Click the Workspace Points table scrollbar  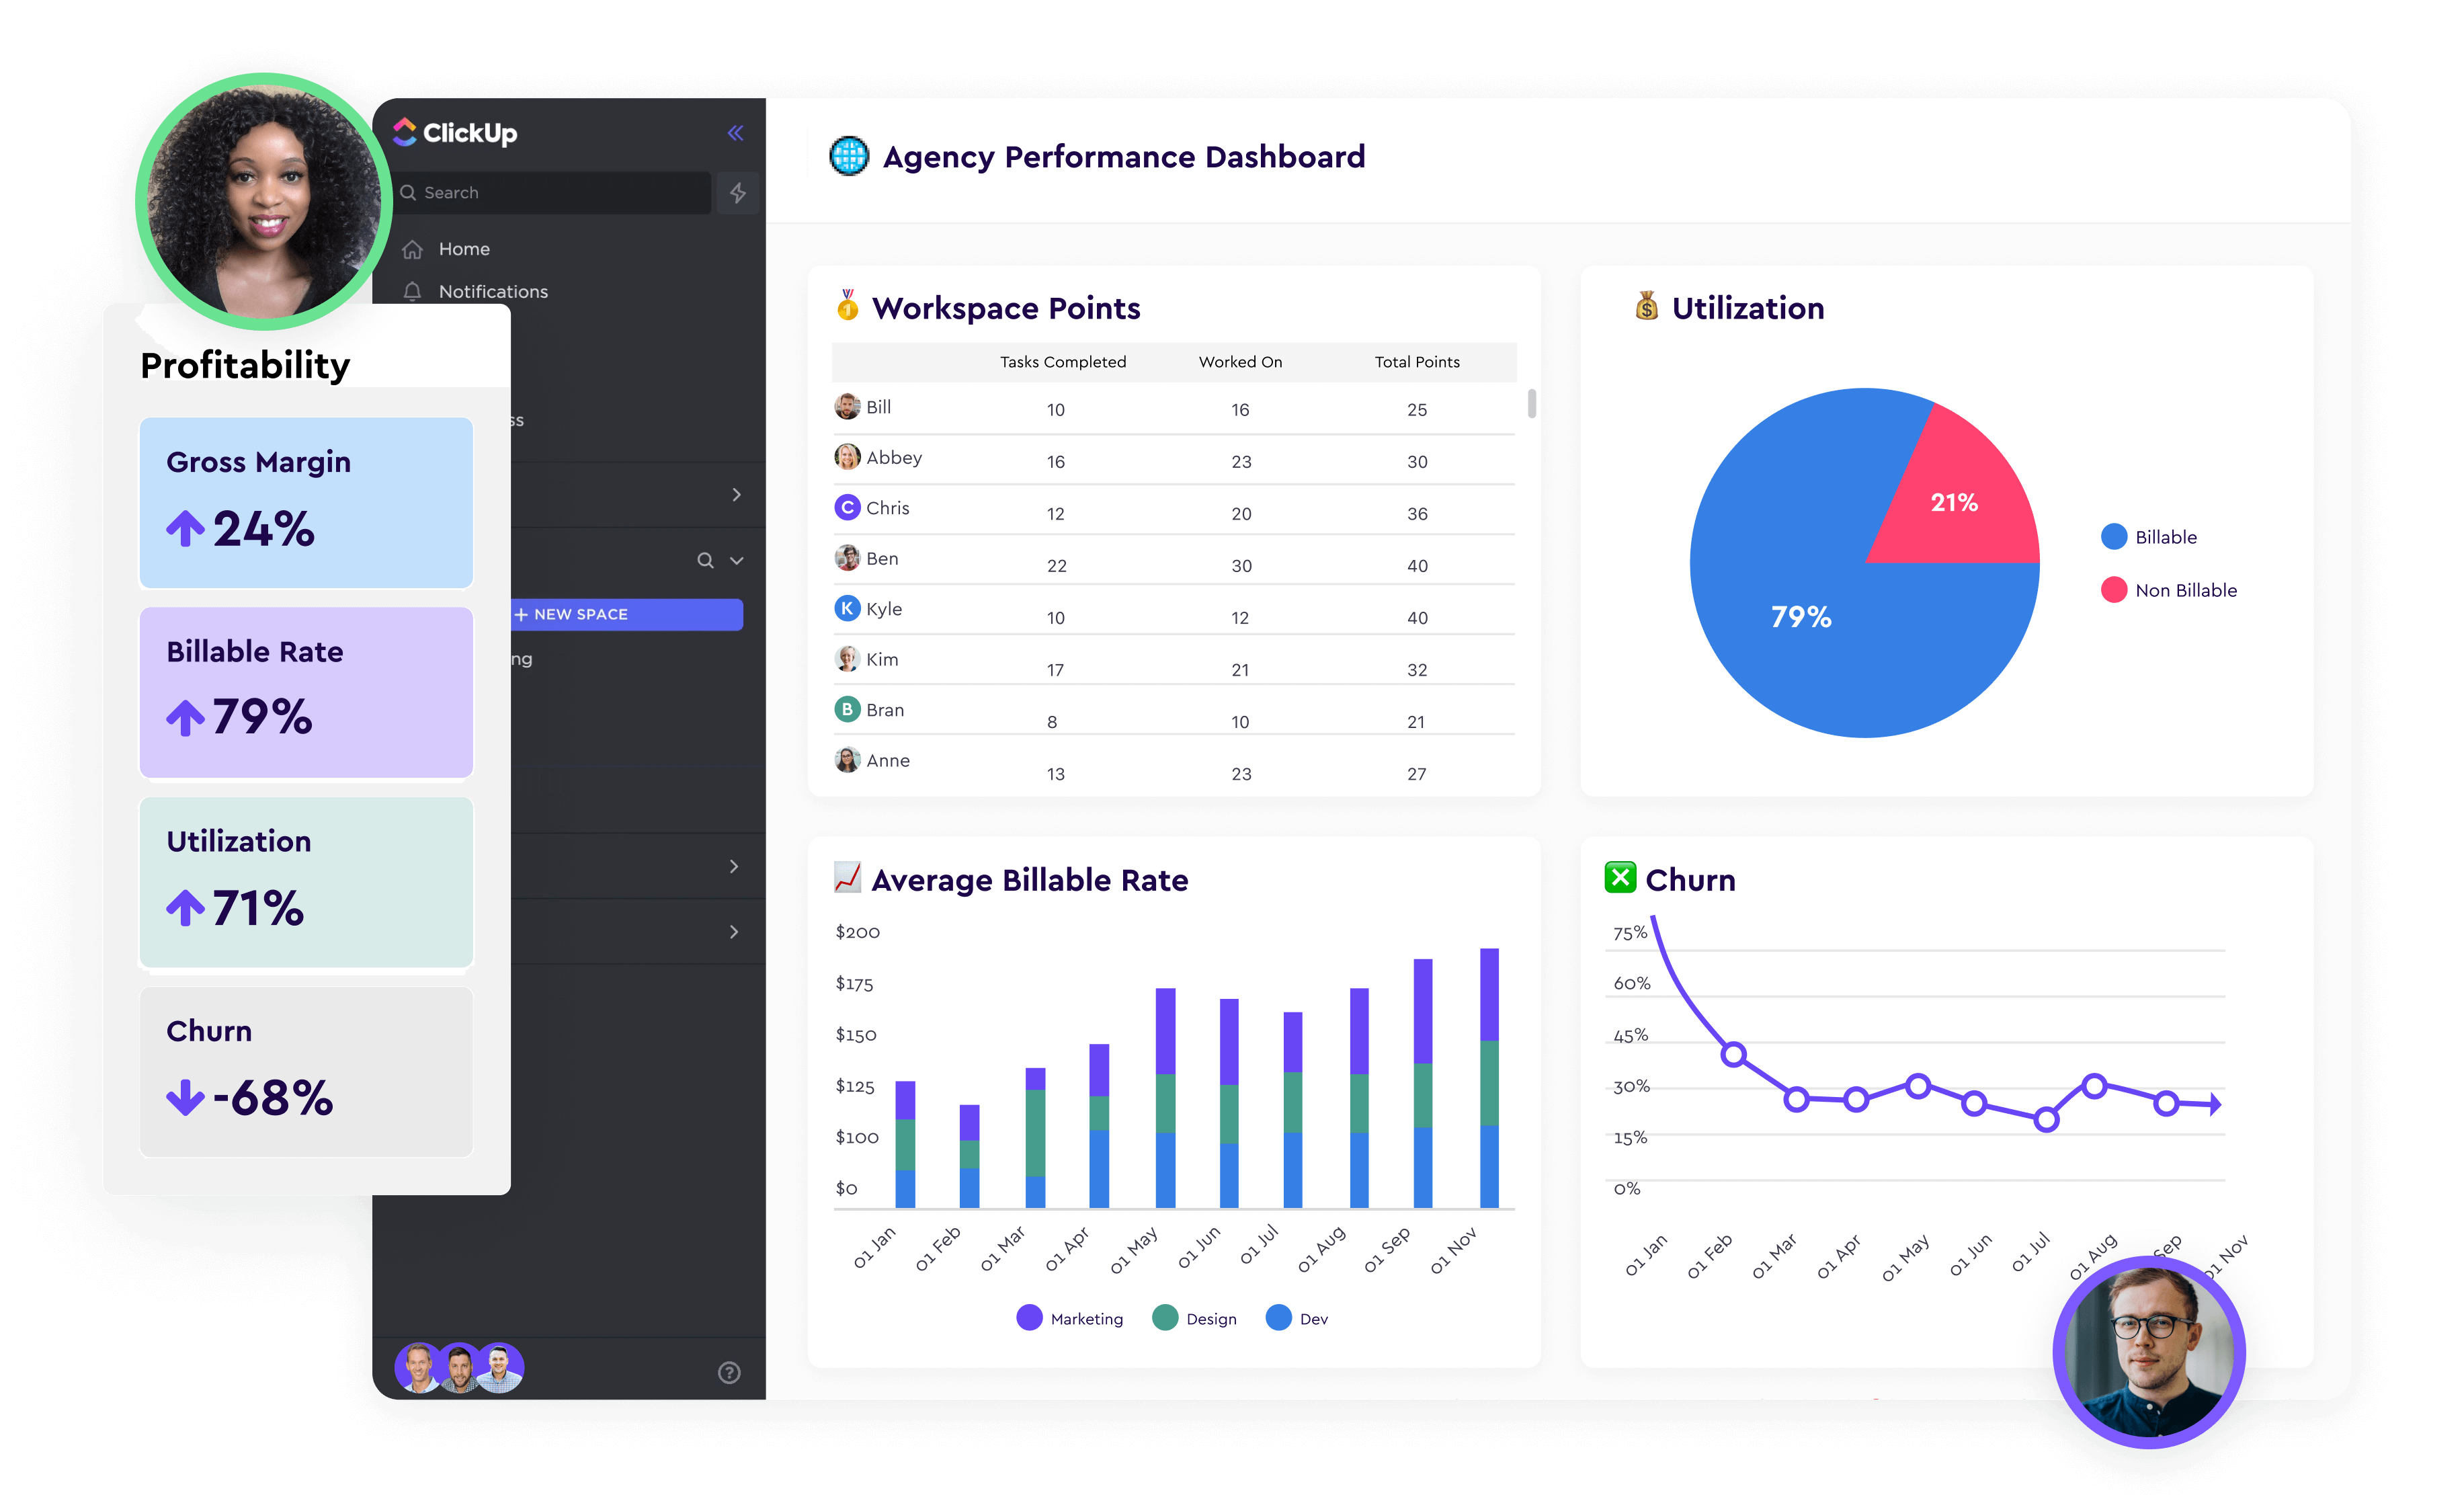[x=1532, y=404]
